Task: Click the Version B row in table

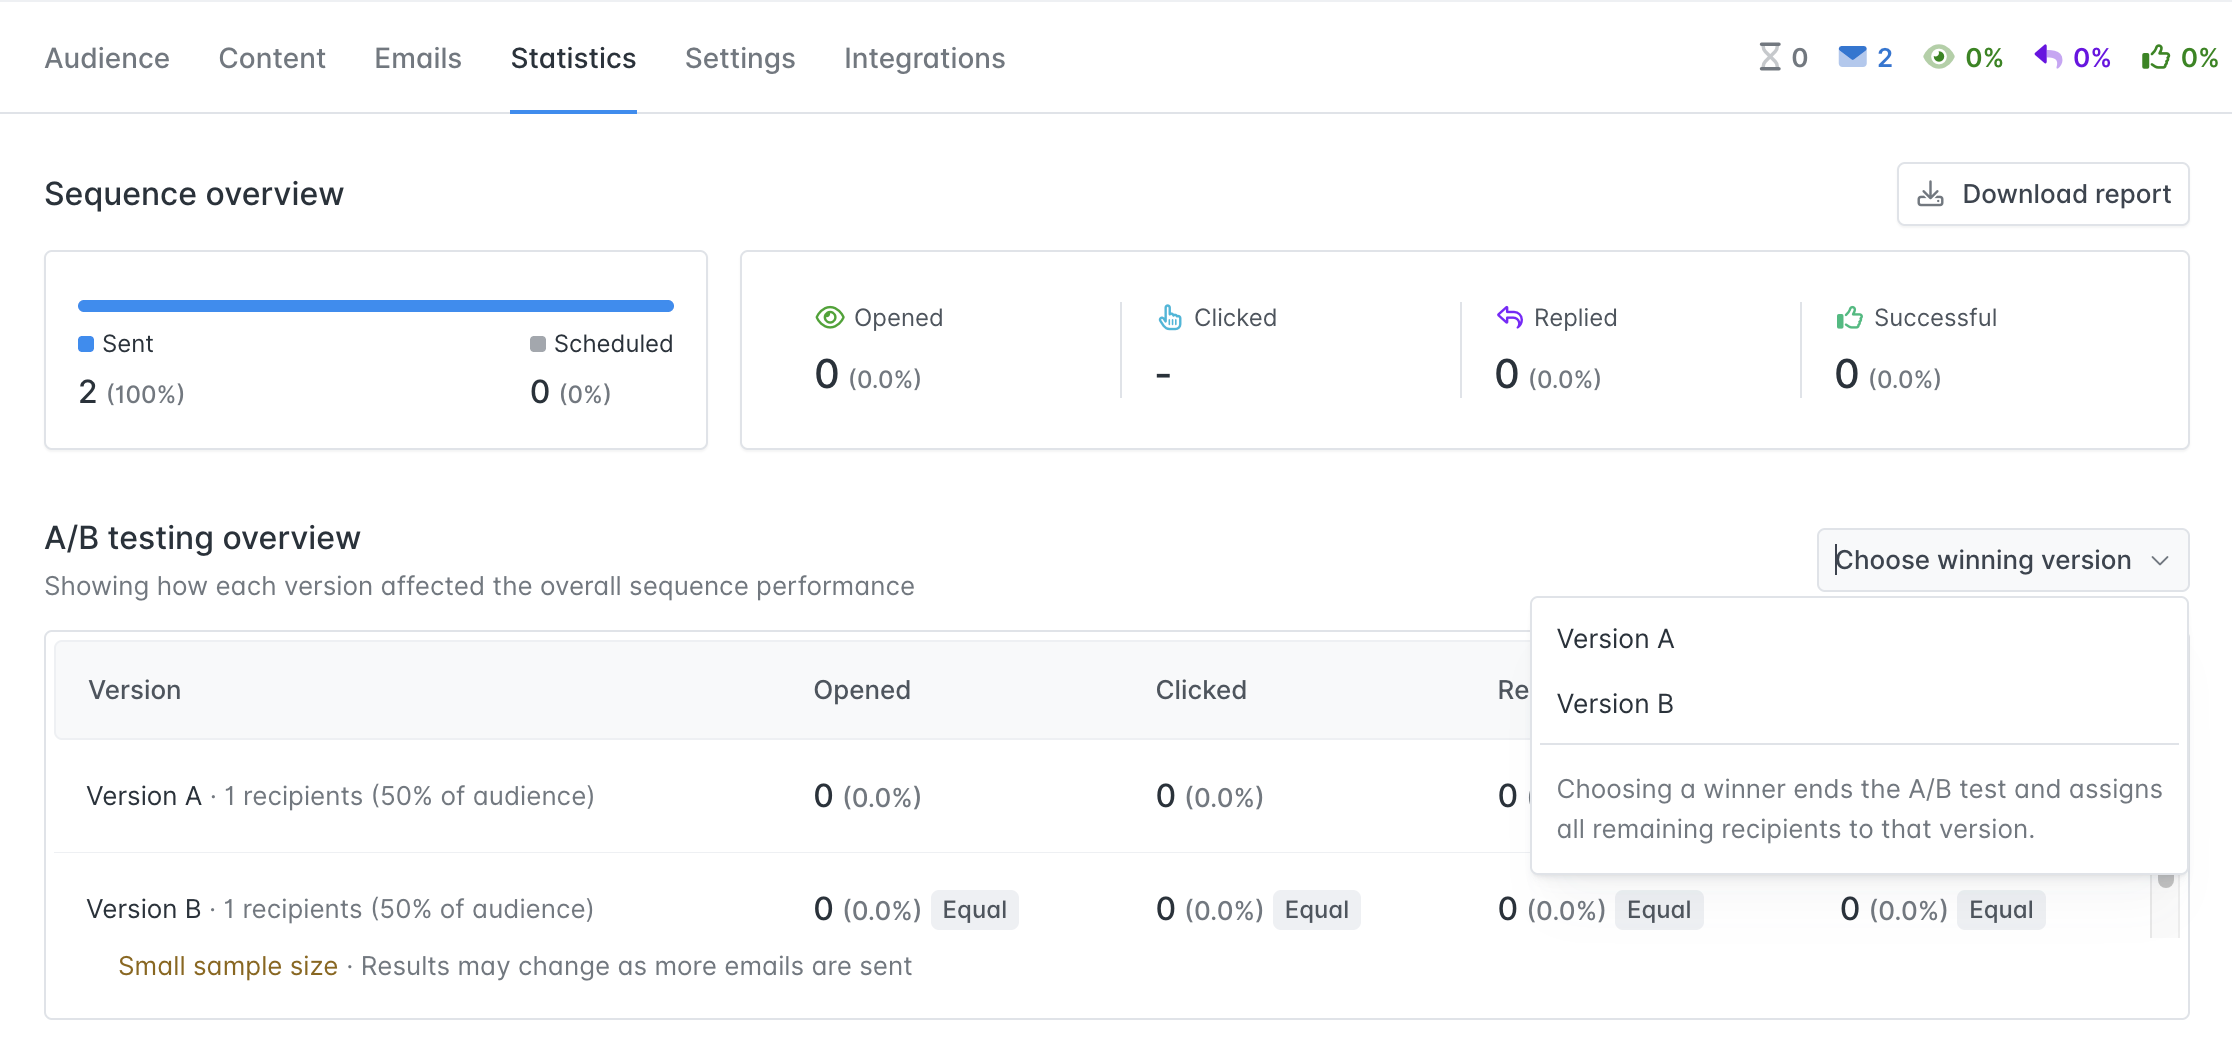Action: tap(340, 909)
